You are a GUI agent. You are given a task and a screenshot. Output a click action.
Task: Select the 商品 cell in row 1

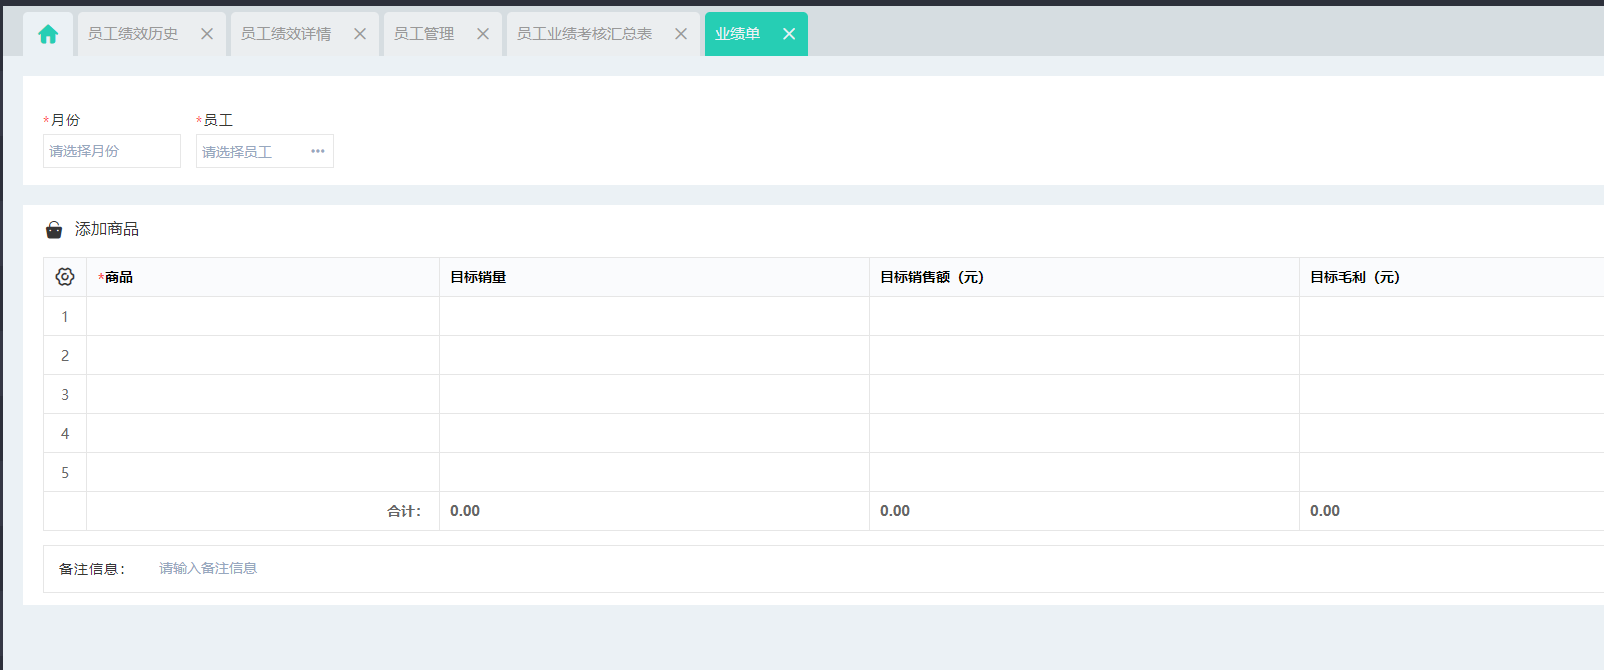click(263, 316)
